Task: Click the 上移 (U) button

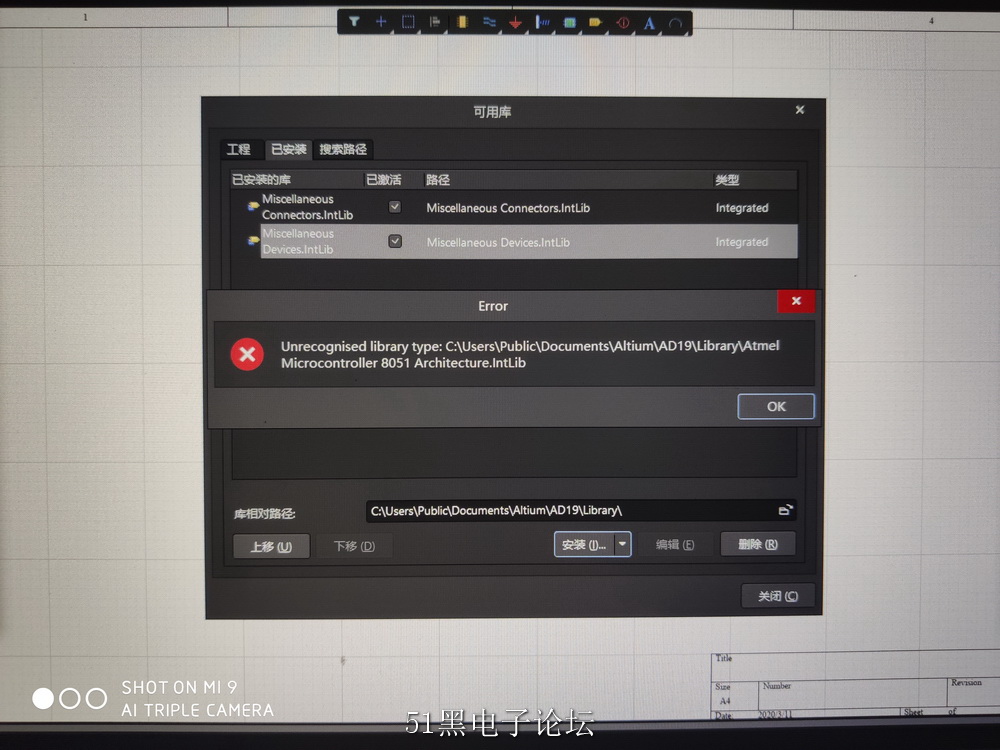Action: 271,547
